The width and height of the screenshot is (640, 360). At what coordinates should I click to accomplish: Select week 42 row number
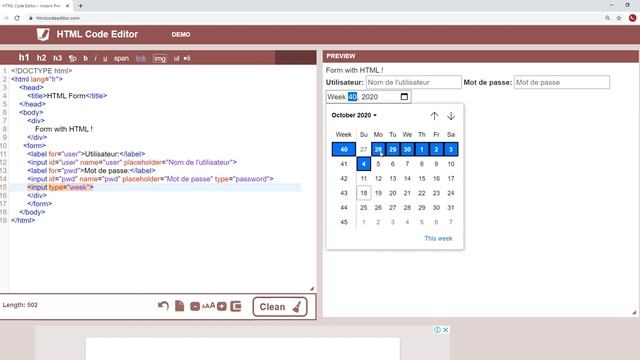coord(344,178)
